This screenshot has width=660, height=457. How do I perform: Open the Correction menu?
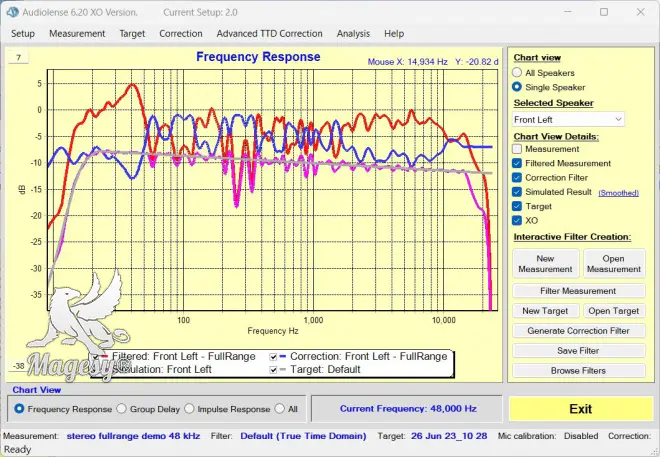[x=181, y=34]
